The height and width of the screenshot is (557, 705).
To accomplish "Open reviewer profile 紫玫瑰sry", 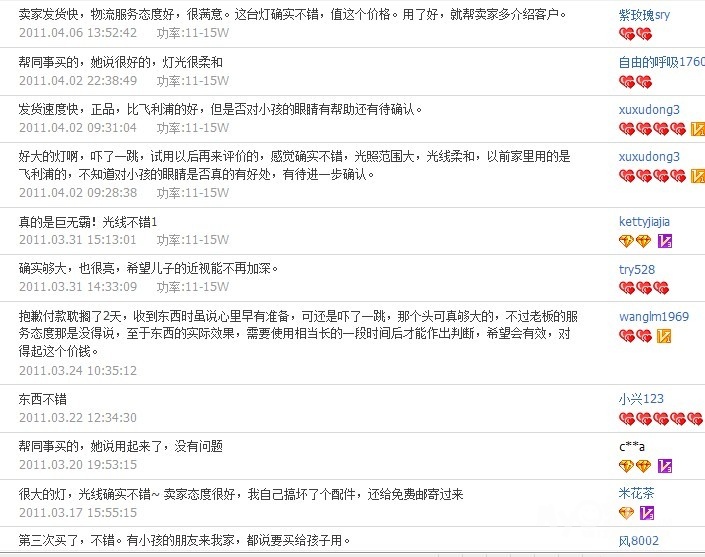I will pyautogui.click(x=644, y=15).
